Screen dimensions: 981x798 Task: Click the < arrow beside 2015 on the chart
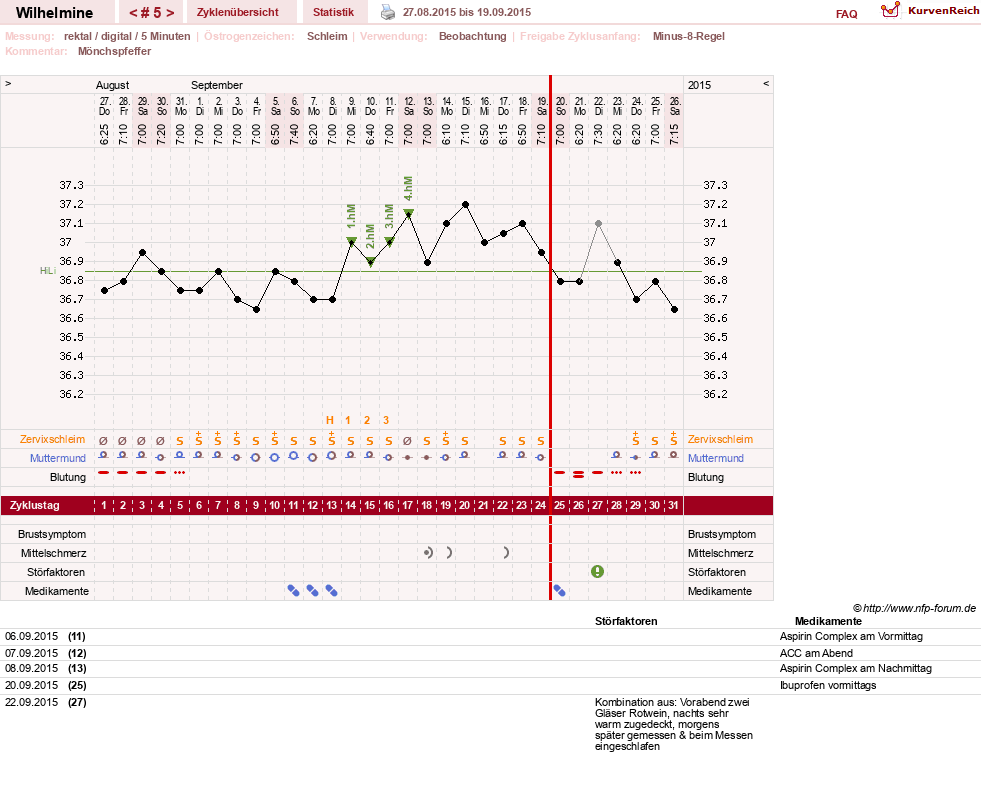[x=766, y=83]
